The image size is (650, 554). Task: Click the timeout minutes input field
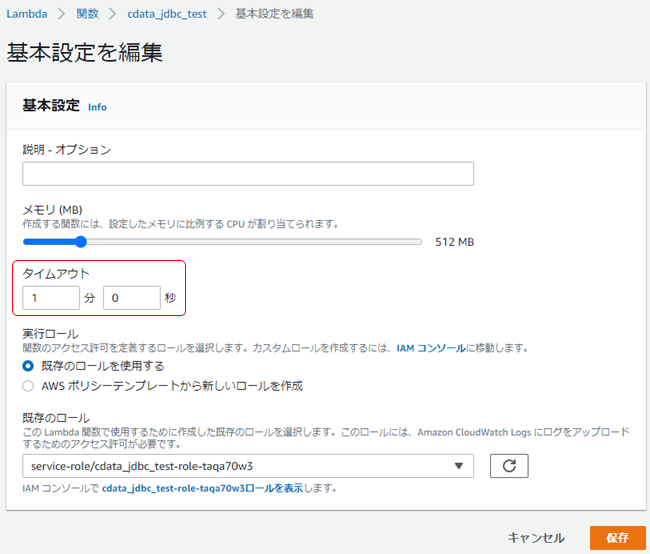[x=51, y=298]
